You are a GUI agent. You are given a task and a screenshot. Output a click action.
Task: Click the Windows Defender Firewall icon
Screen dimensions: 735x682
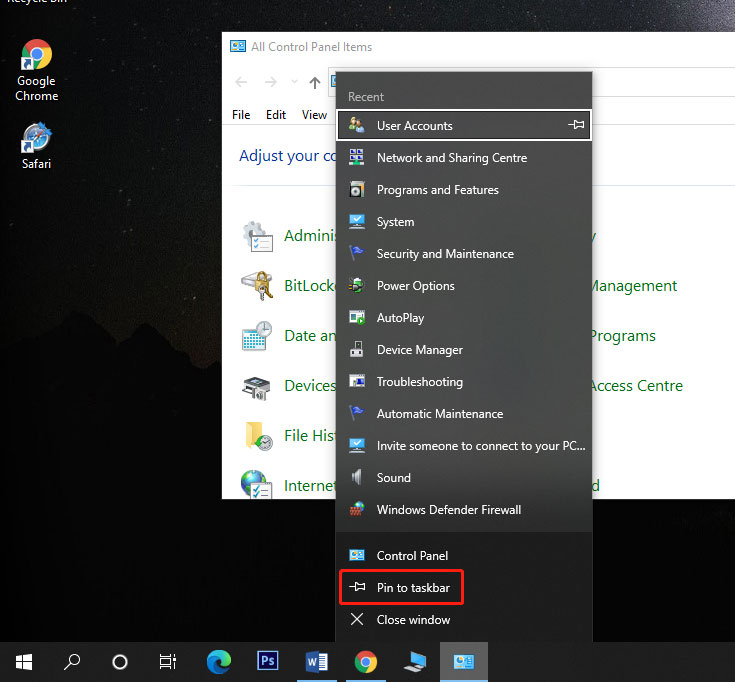[x=357, y=509]
